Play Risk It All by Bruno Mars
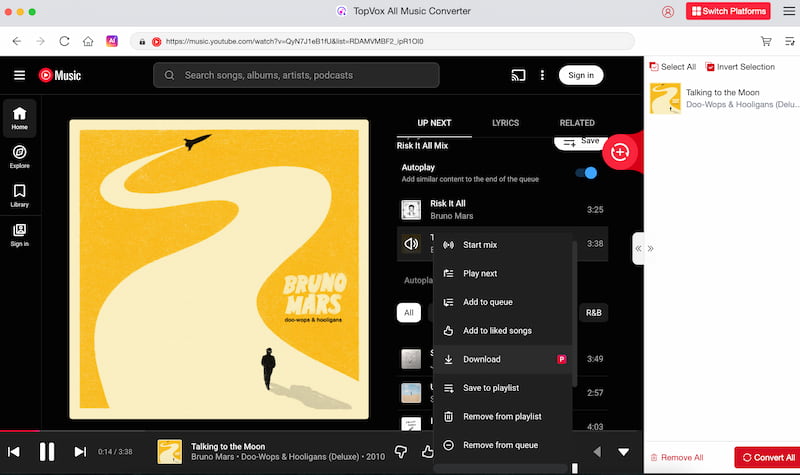The width and height of the screenshot is (800, 475). [502, 210]
